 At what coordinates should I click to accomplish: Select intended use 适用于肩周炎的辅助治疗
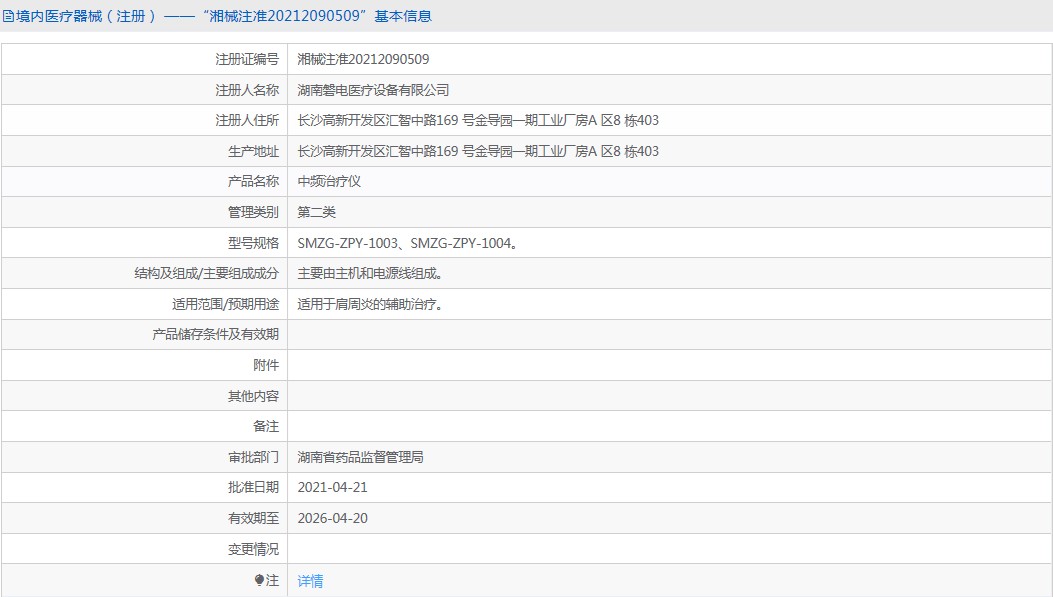pyautogui.click(x=370, y=304)
